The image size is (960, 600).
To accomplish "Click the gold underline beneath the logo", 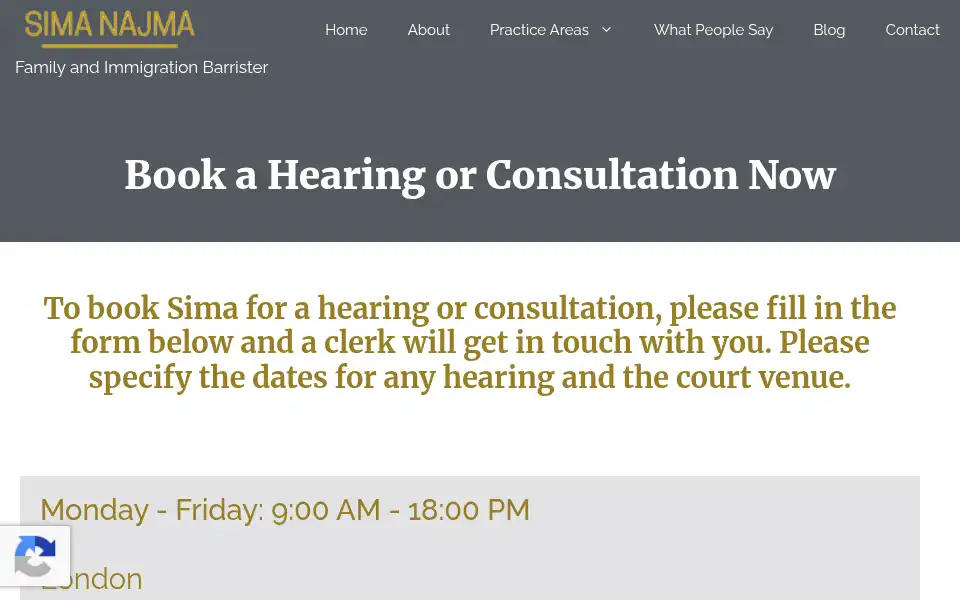I will pyautogui.click(x=110, y=45).
